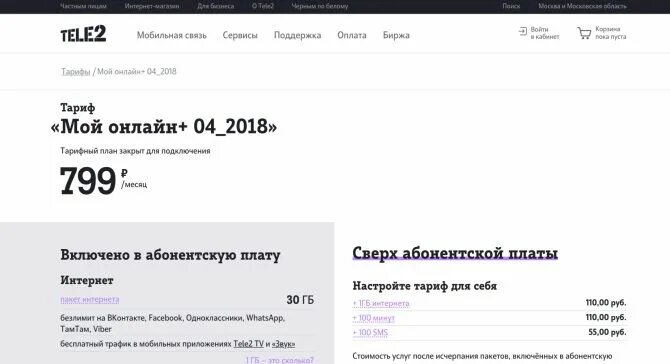Click пакет интернета link
The height and width of the screenshot is (364, 670).
click(x=90, y=299)
